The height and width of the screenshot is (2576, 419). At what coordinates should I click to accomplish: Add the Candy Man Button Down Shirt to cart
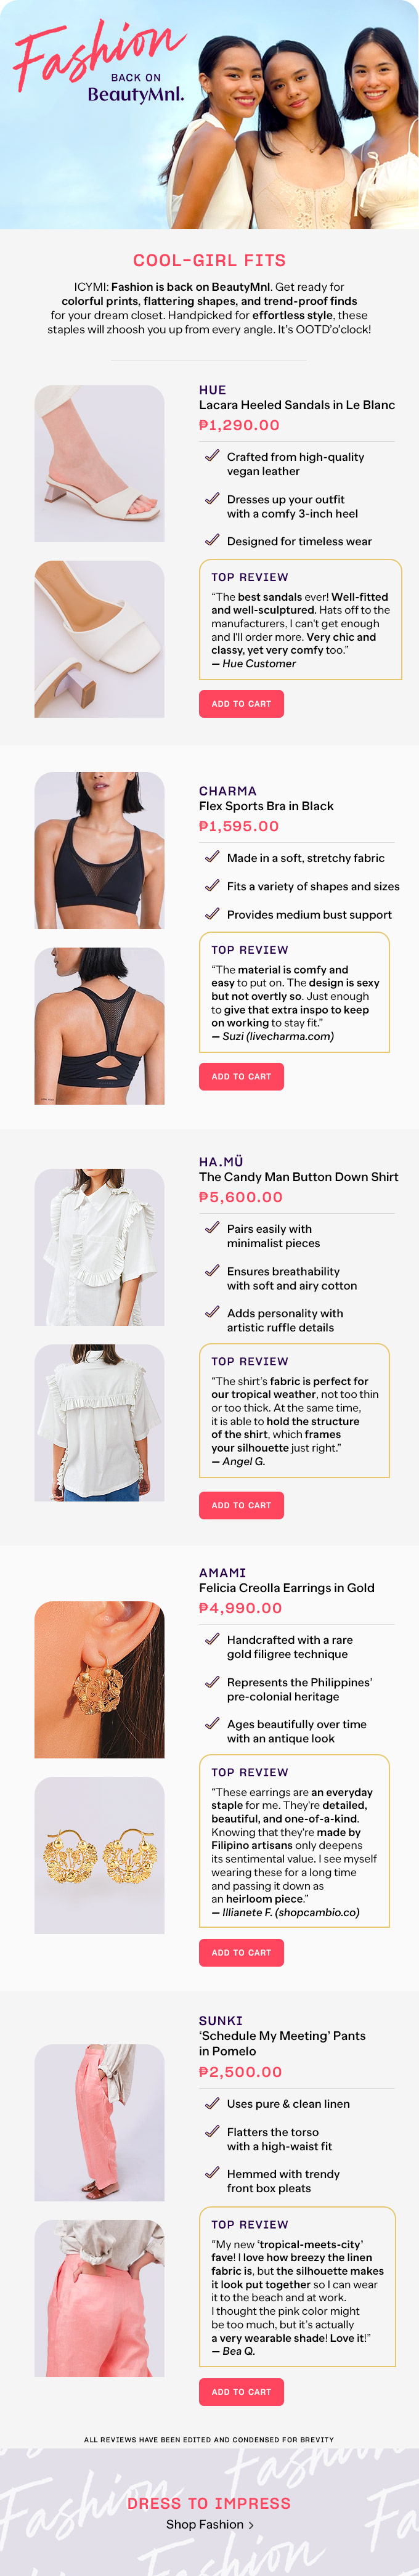241,1505
